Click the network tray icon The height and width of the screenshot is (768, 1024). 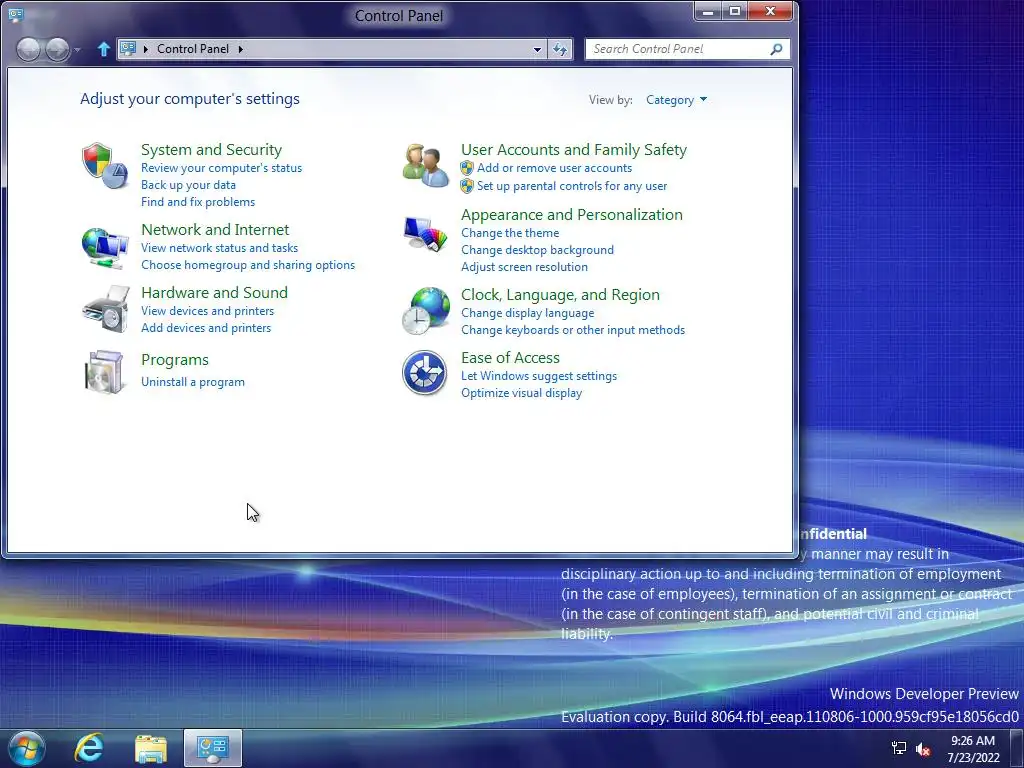[x=899, y=748]
